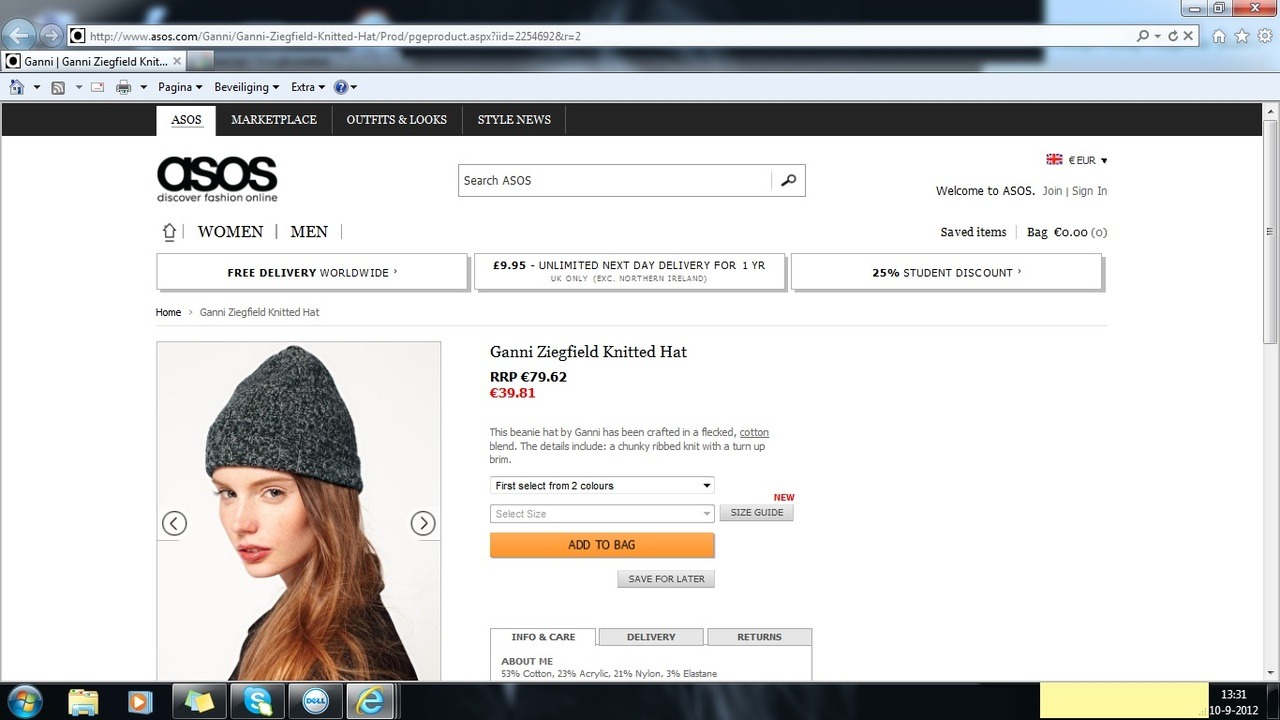1280x720 pixels.
Task: Open the SIZE GUIDE button
Action: [756, 513]
